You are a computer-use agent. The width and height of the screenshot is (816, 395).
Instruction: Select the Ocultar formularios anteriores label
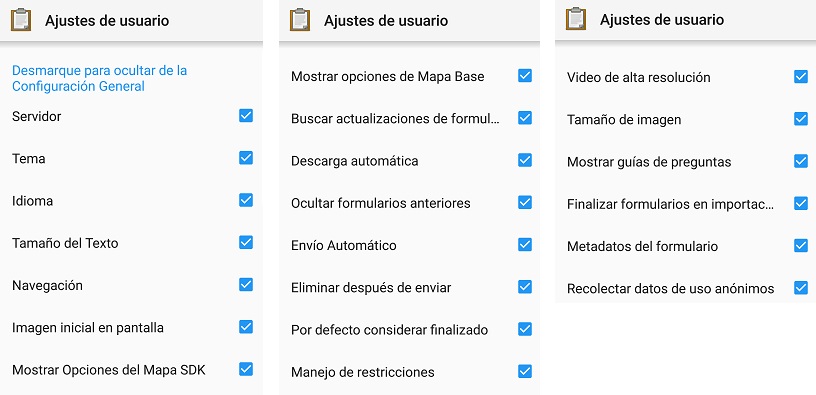tap(380, 203)
